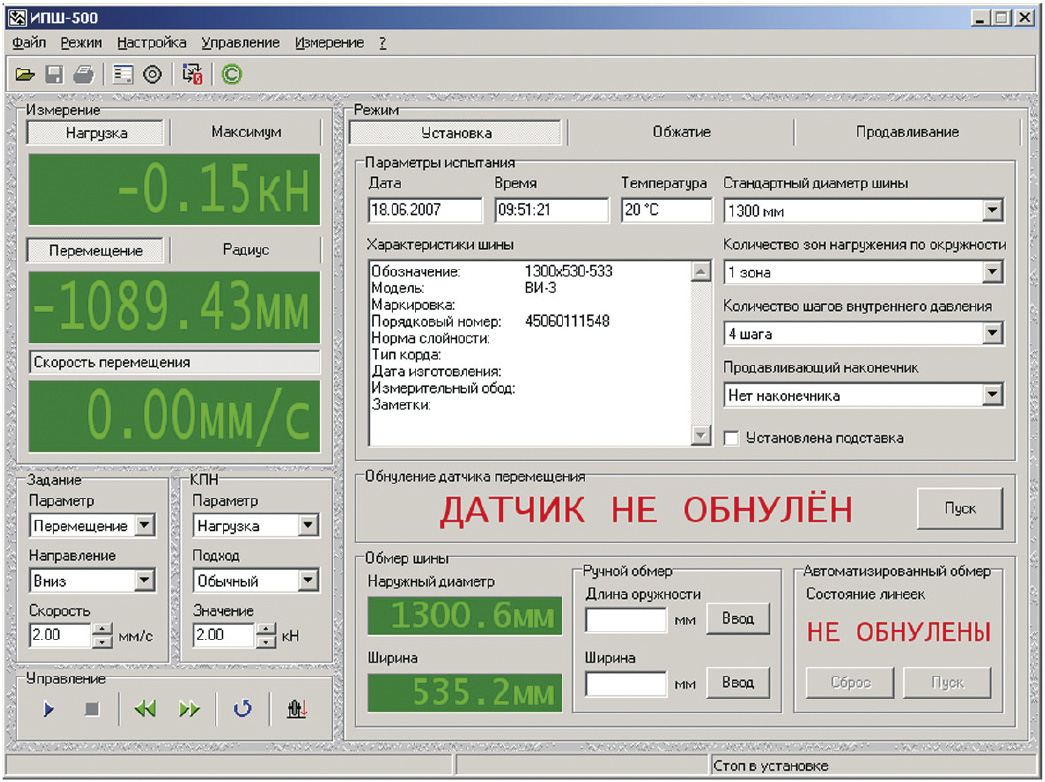
Task: Print using the printer toolbar icon
Action: 83,74
